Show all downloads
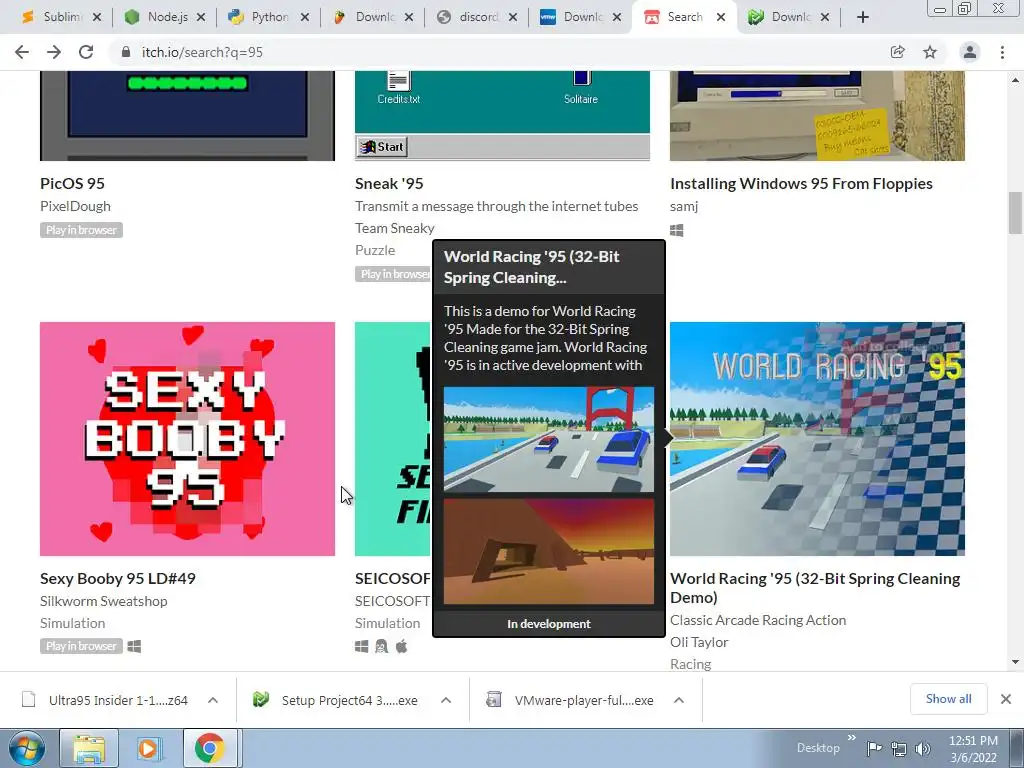Viewport: 1024px width, 768px height. (x=948, y=699)
